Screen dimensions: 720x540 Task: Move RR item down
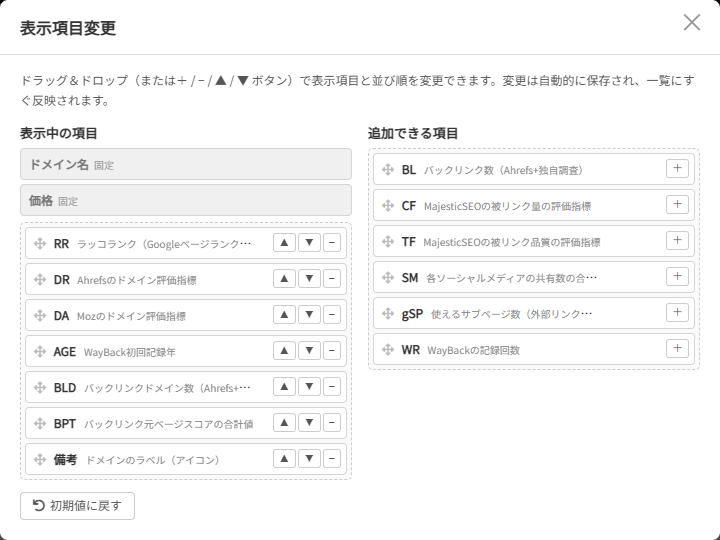pos(309,242)
